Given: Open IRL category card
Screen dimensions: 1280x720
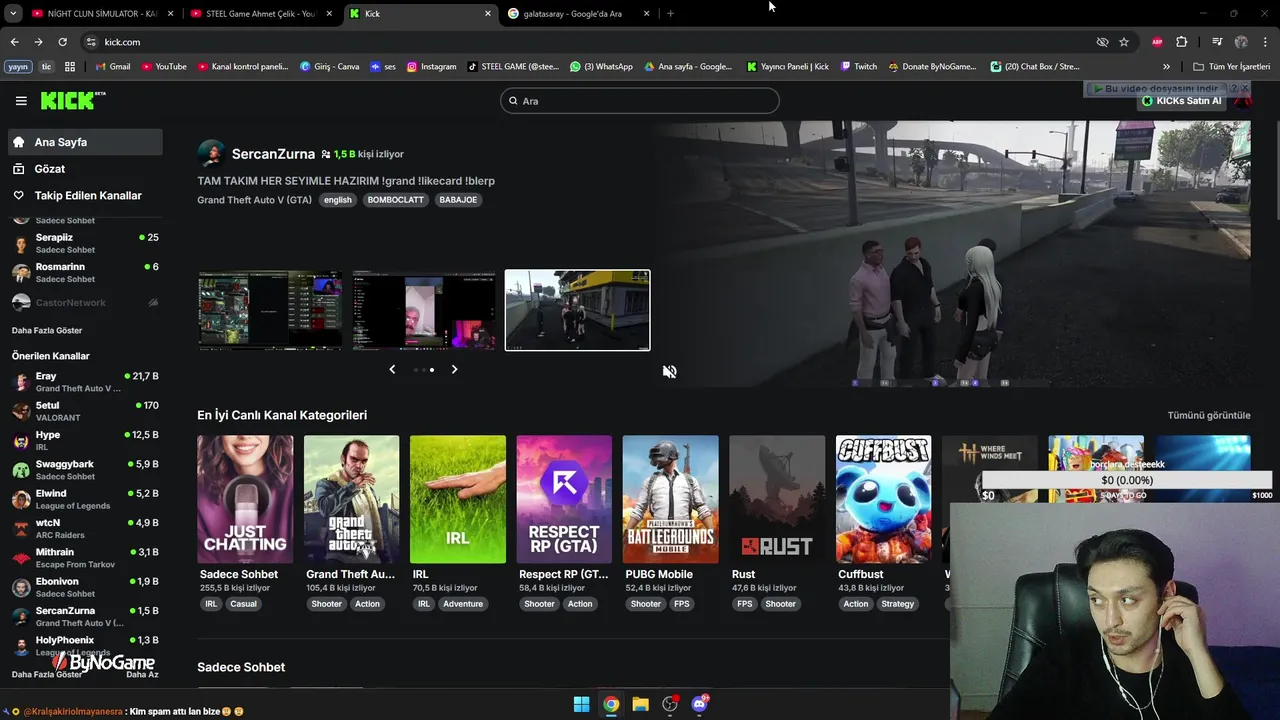Looking at the screenshot, I should tap(458, 499).
